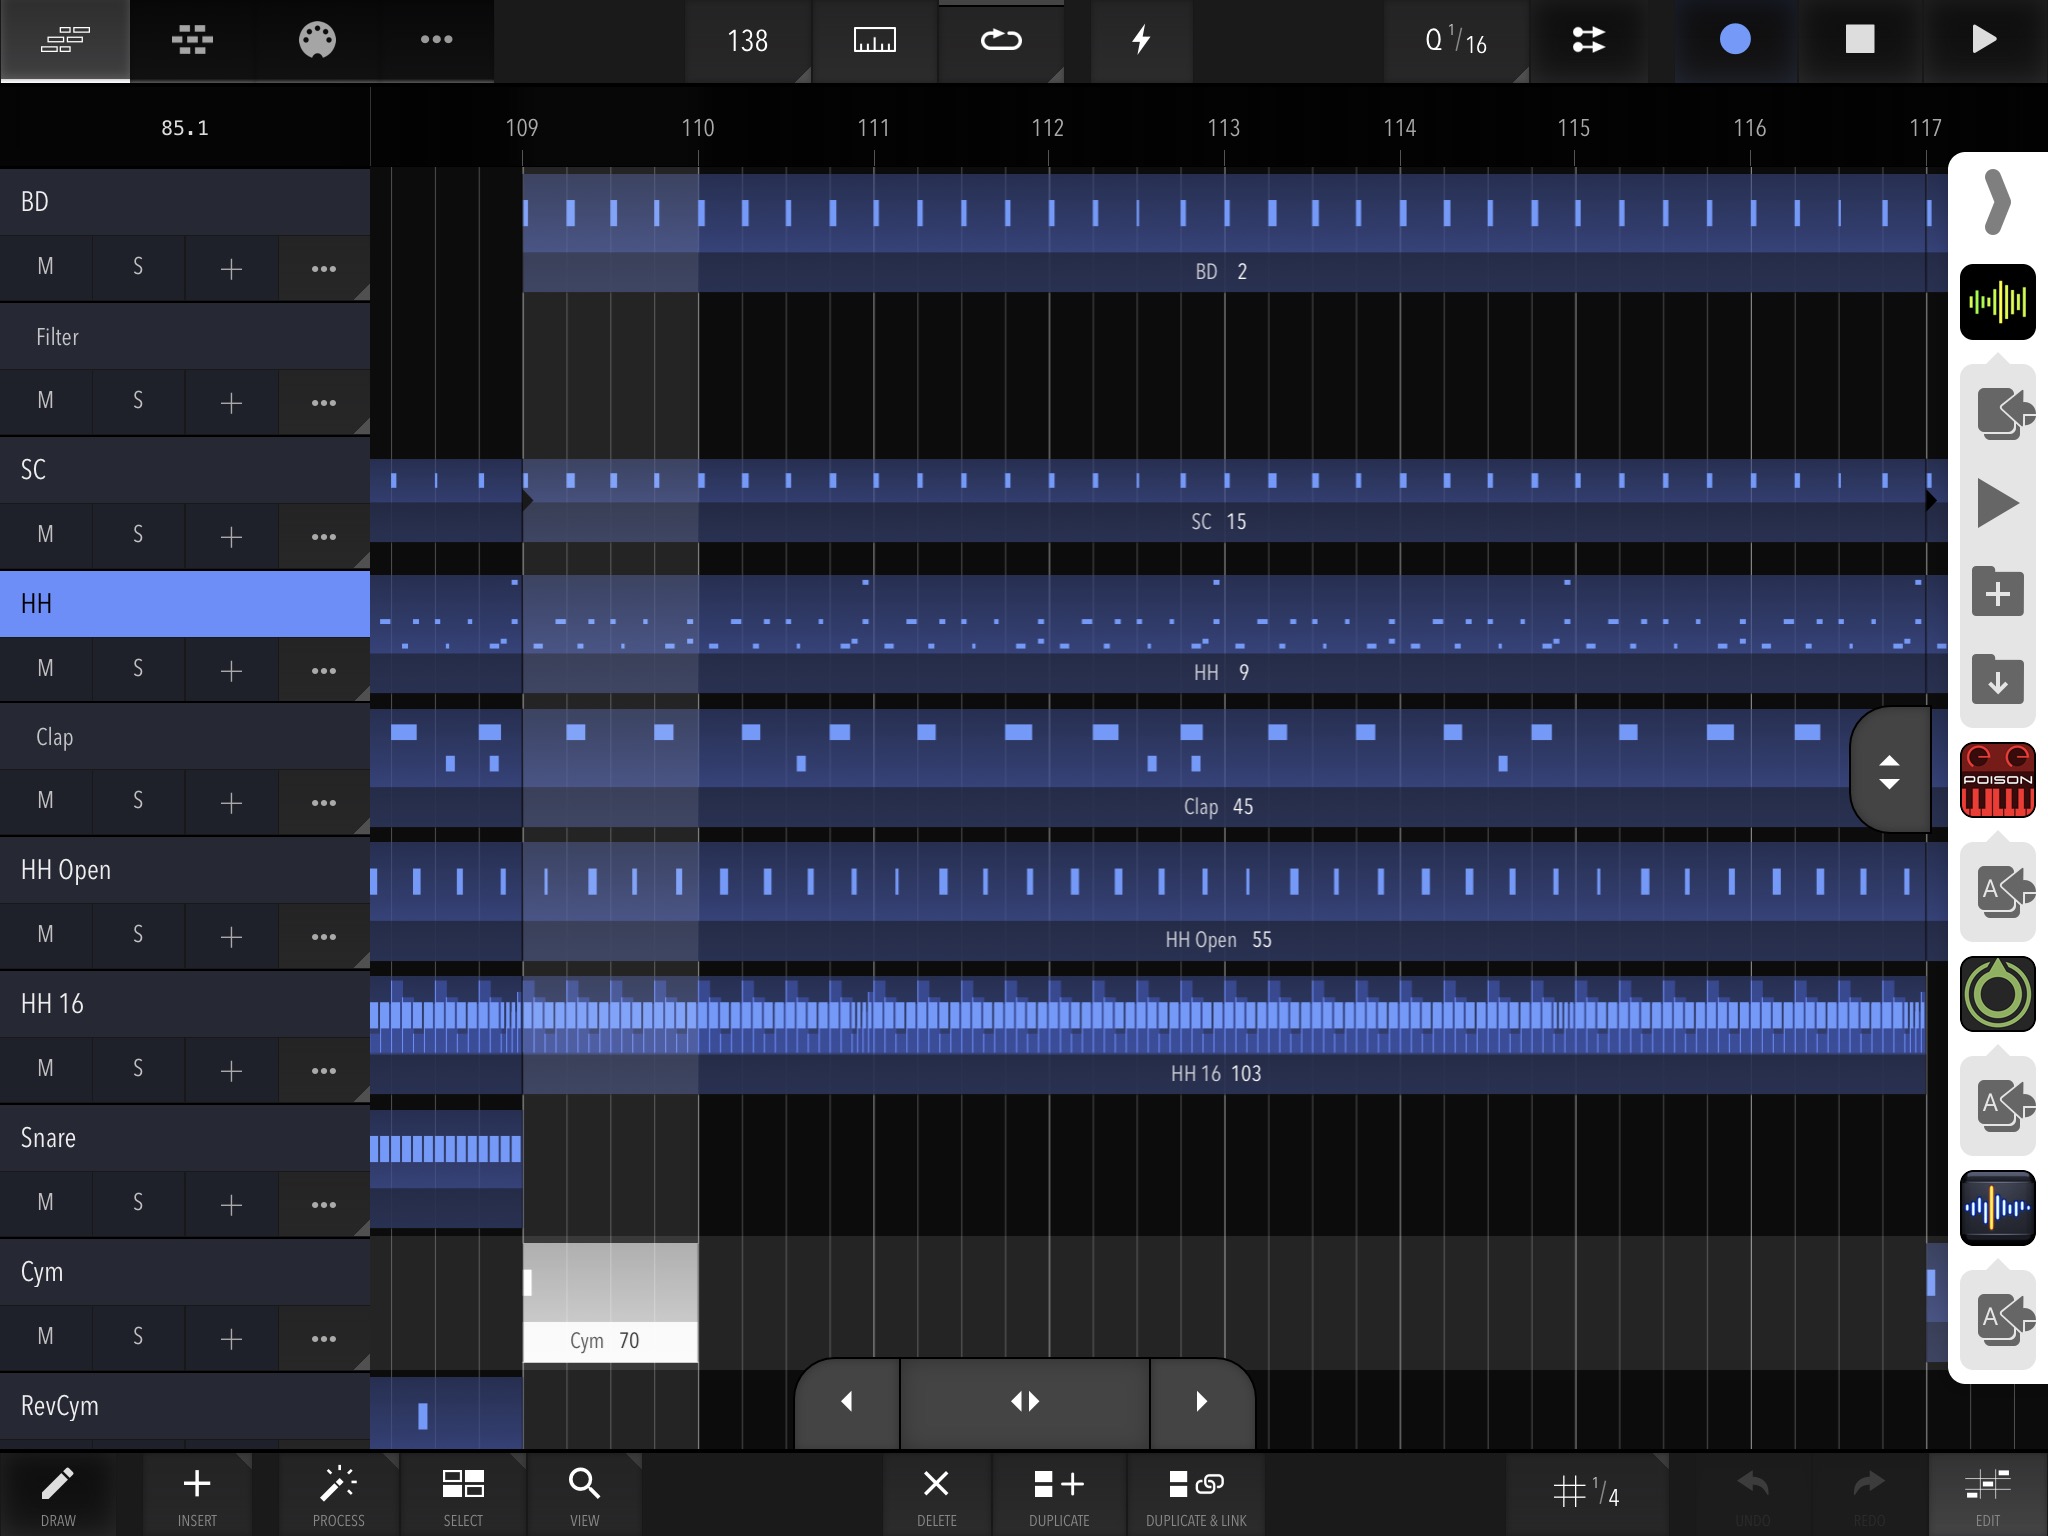
Task: Open the Cym track options dots
Action: 324,1338
